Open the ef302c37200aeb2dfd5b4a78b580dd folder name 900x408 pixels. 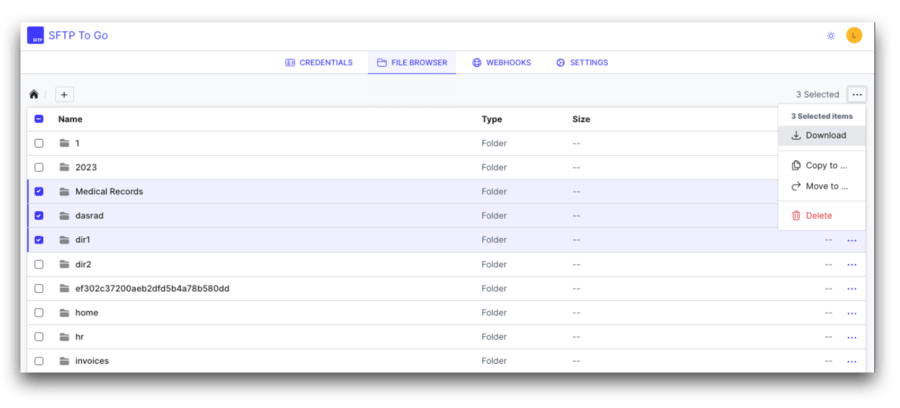(152, 289)
